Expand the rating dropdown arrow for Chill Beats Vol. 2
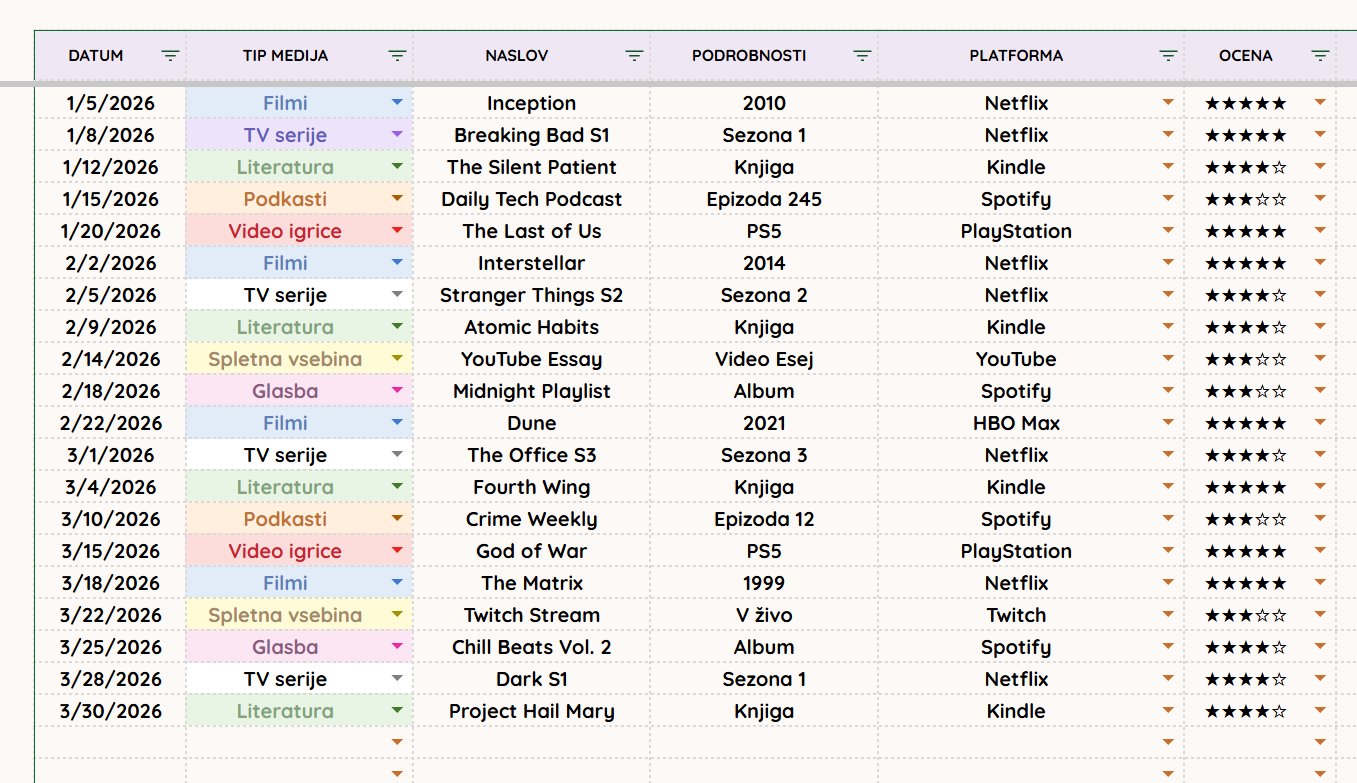 tap(1320, 646)
